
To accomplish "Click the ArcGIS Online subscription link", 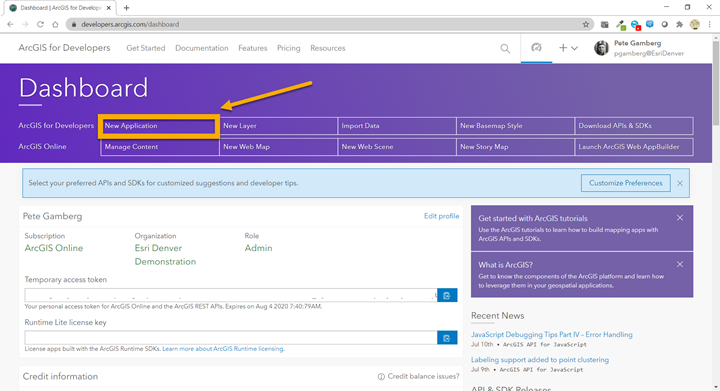I will [x=54, y=248].
